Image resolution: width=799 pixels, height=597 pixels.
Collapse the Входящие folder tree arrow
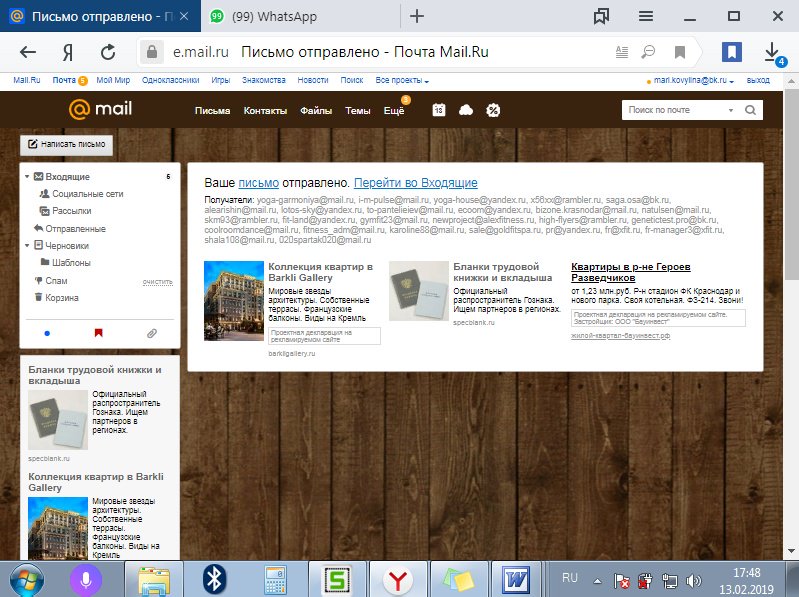(27, 177)
